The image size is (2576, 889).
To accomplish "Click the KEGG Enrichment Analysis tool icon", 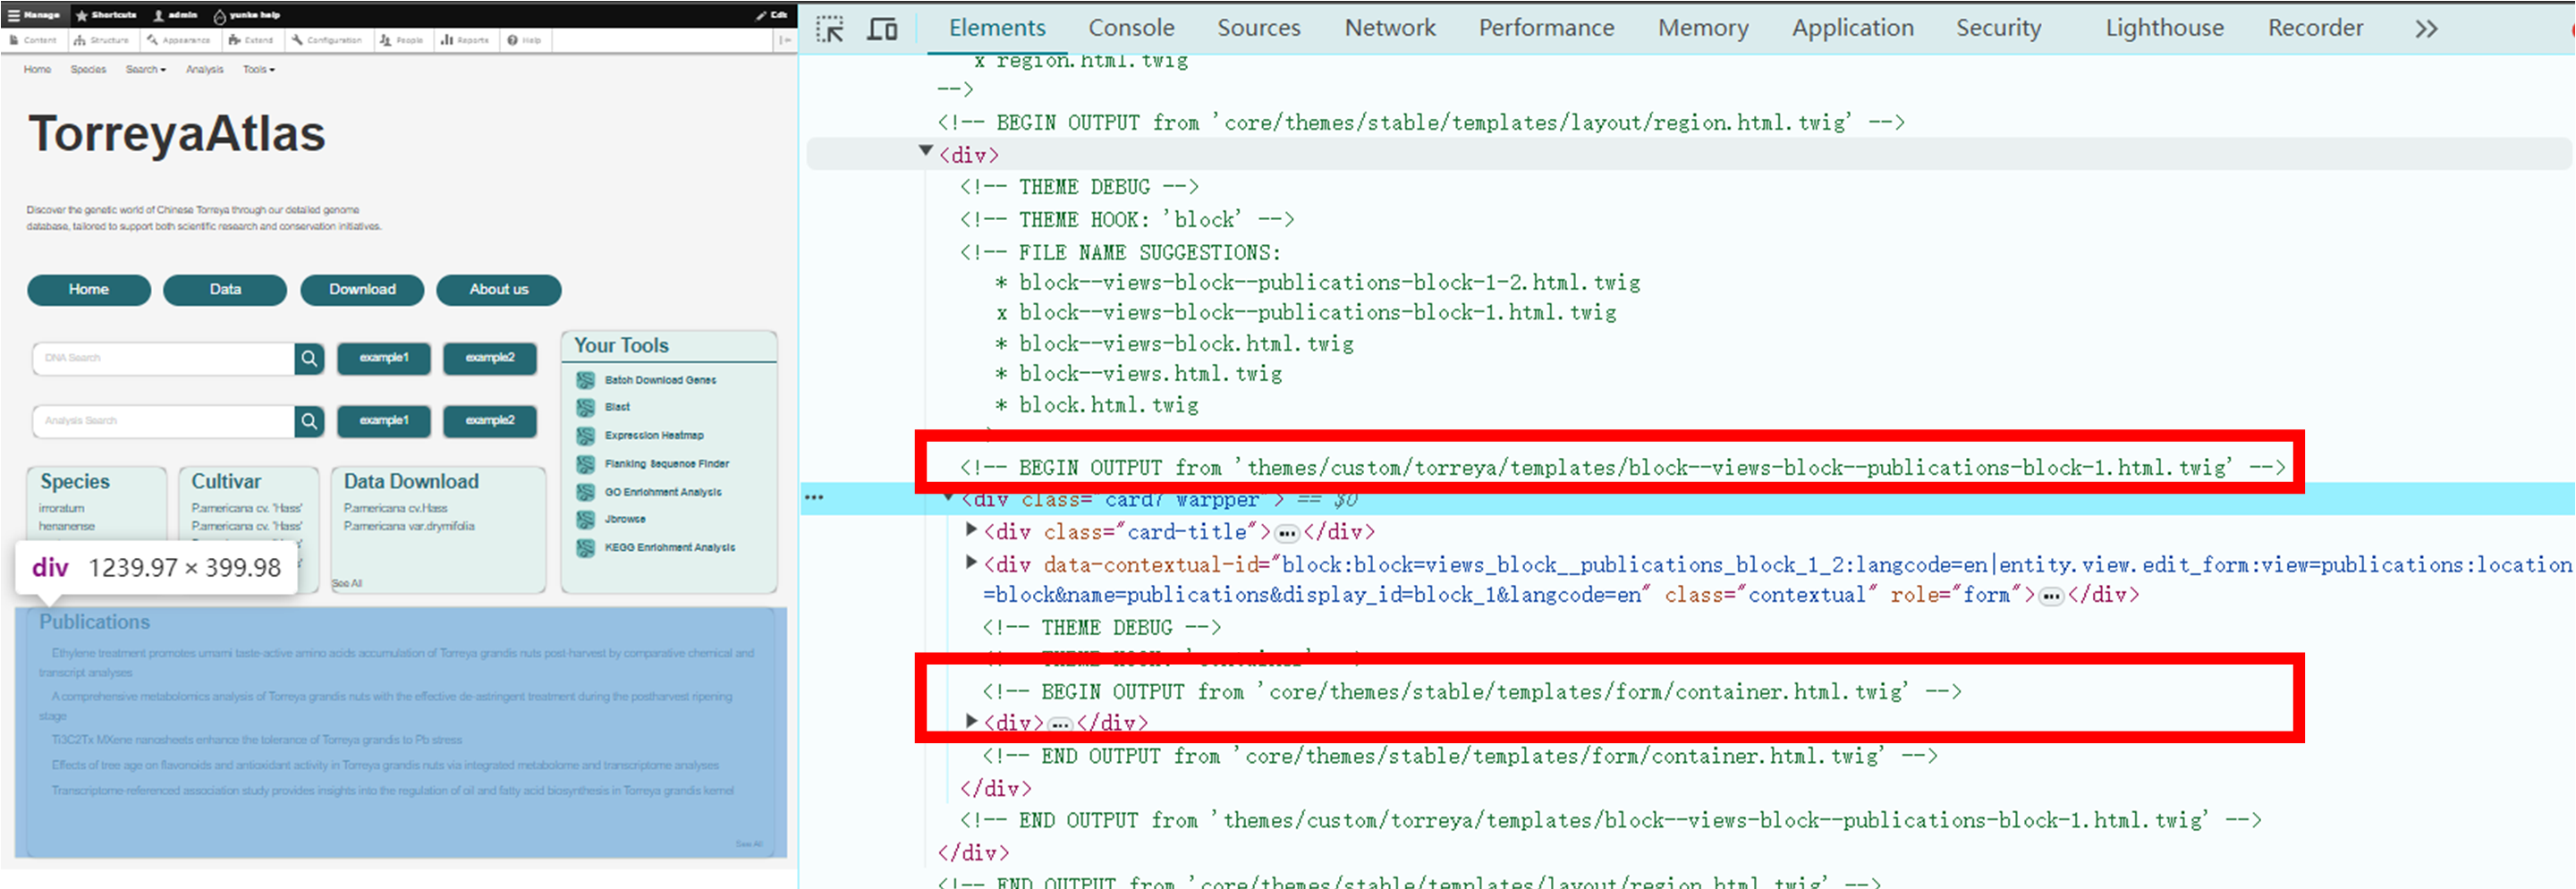I will pos(586,548).
